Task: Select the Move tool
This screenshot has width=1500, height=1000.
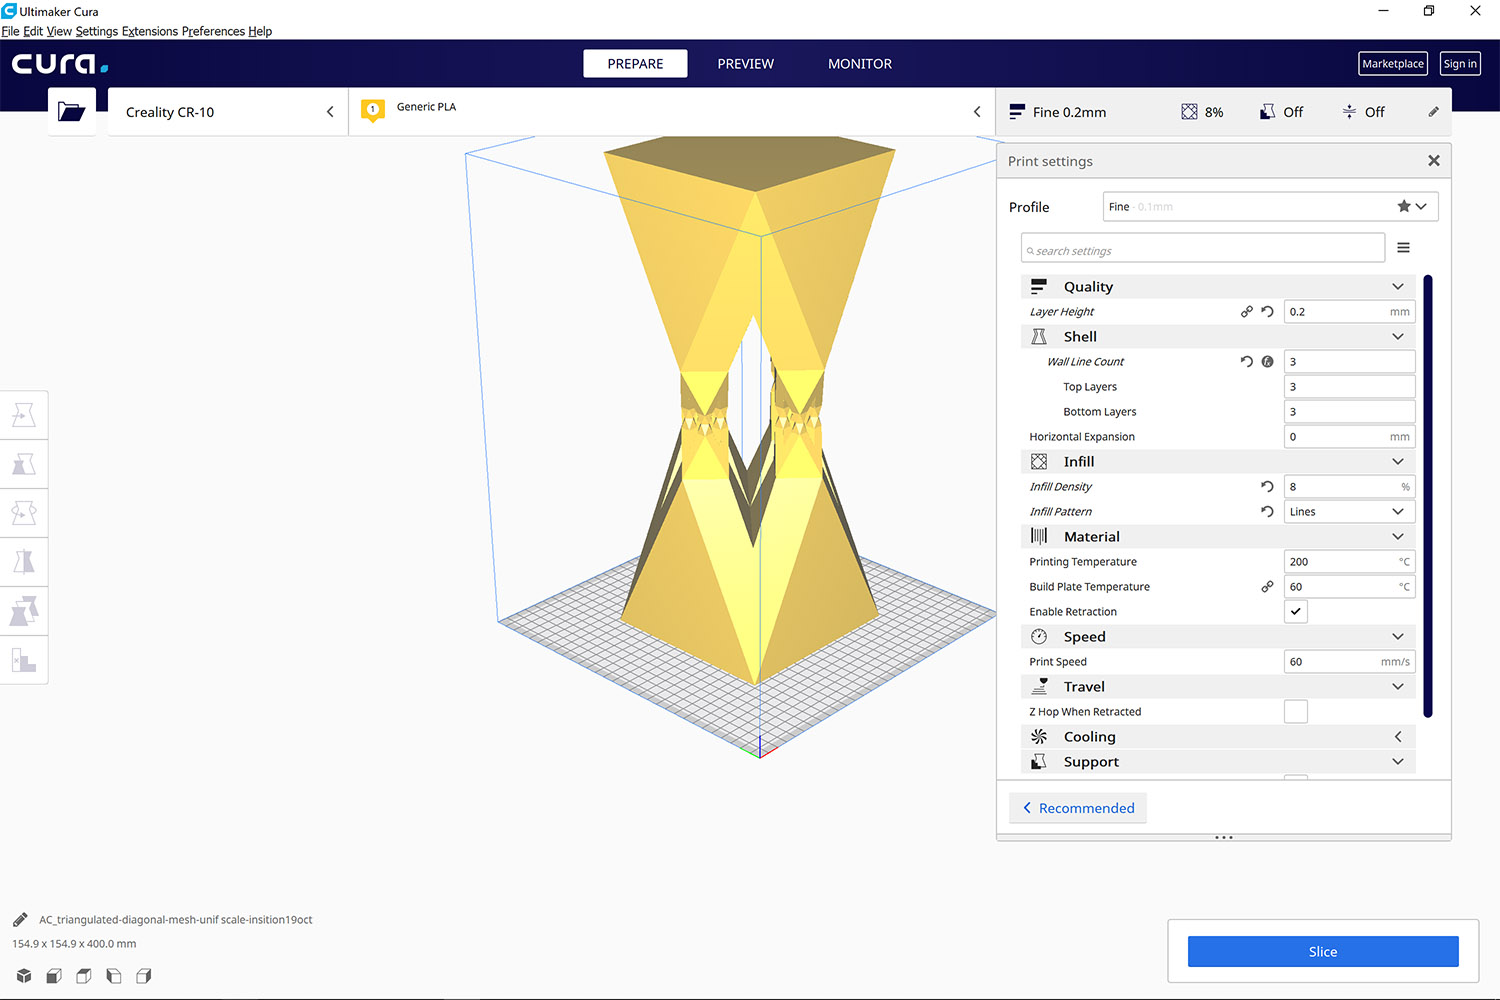Action: (24, 414)
